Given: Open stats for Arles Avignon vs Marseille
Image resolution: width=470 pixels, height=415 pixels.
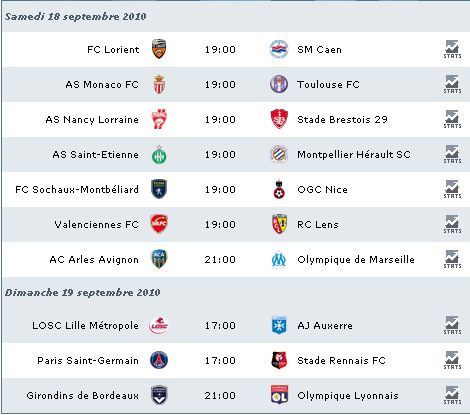Looking at the screenshot, I should [x=452, y=259].
